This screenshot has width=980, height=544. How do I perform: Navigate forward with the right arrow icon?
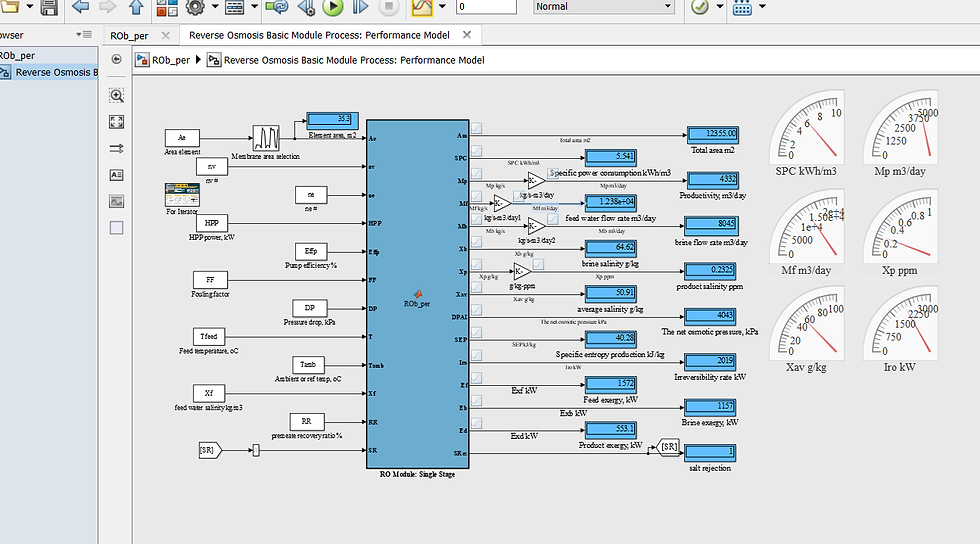click(108, 7)
